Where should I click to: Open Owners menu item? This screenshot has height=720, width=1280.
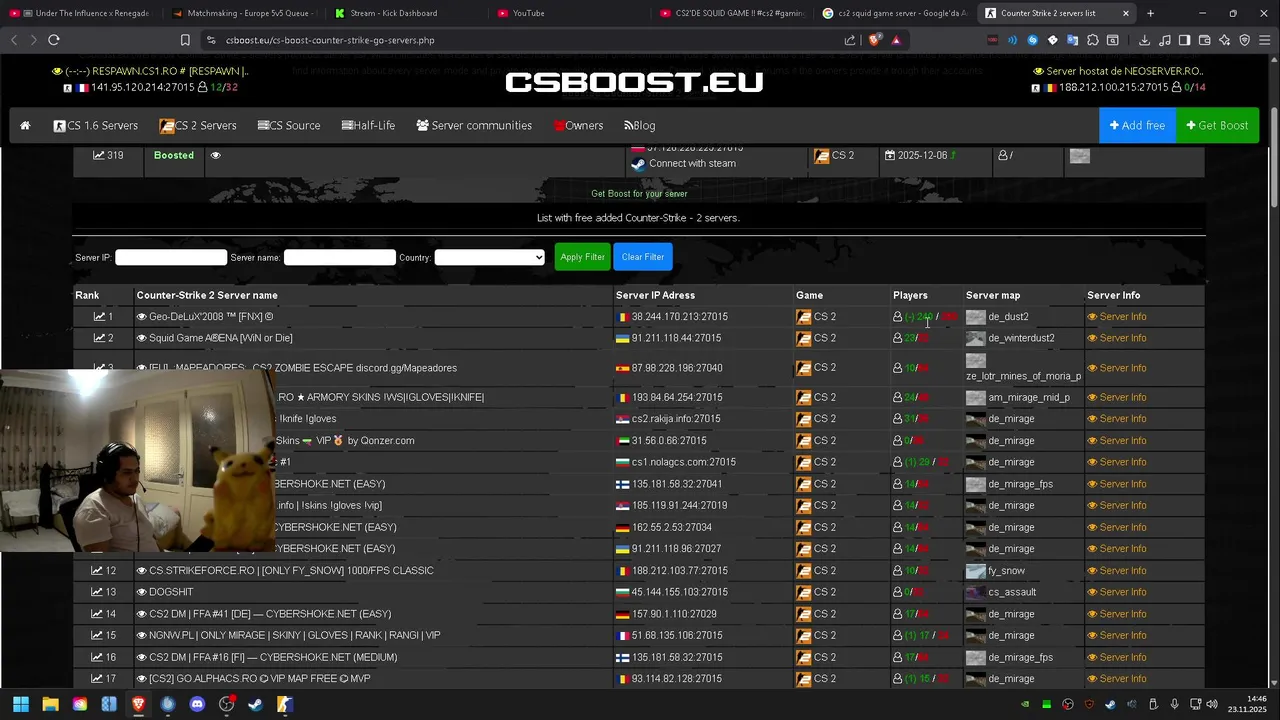click(578, 126)
